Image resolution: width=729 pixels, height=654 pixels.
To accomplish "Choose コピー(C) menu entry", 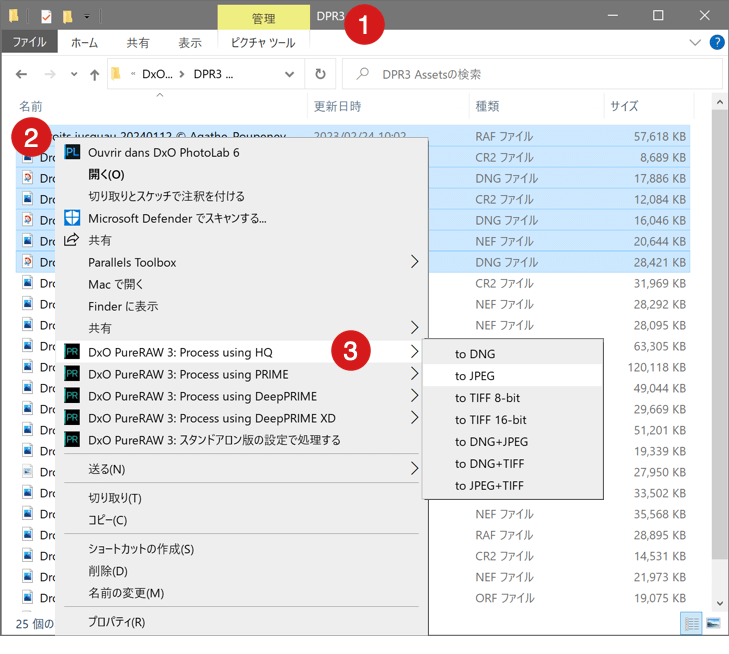I will [x=241, y=520].
